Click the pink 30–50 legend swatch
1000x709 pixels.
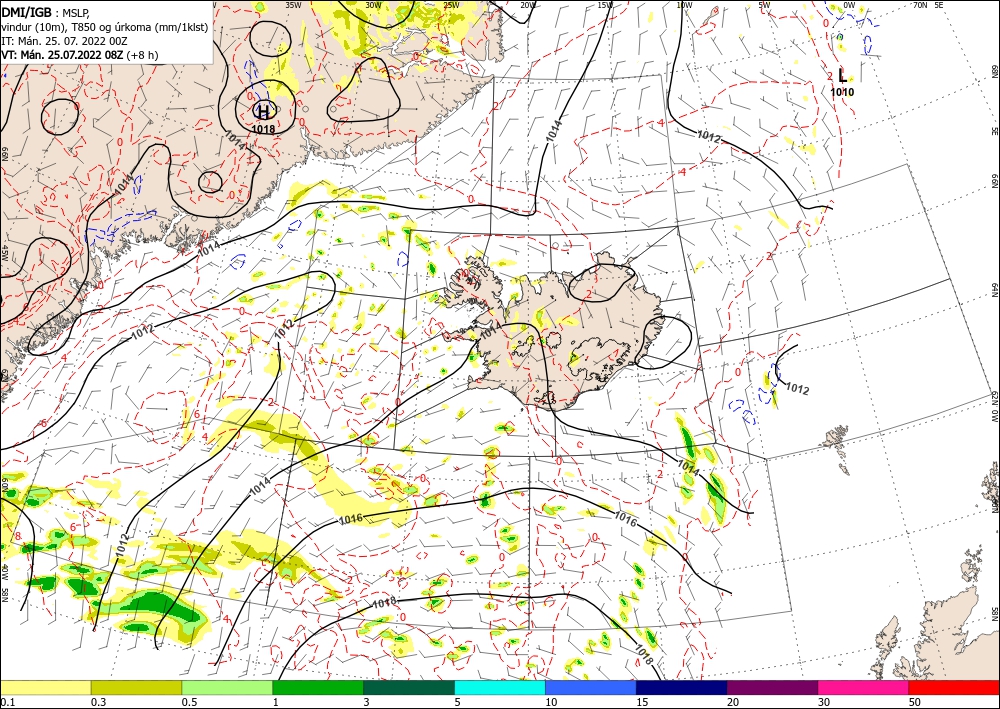(x=864, y=687)
